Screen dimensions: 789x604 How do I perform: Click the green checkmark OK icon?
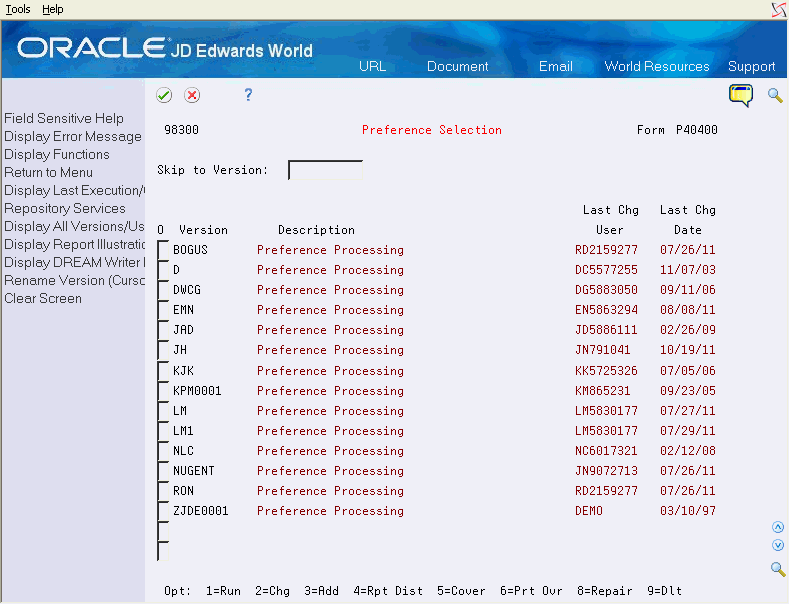(x=164, y=95)
